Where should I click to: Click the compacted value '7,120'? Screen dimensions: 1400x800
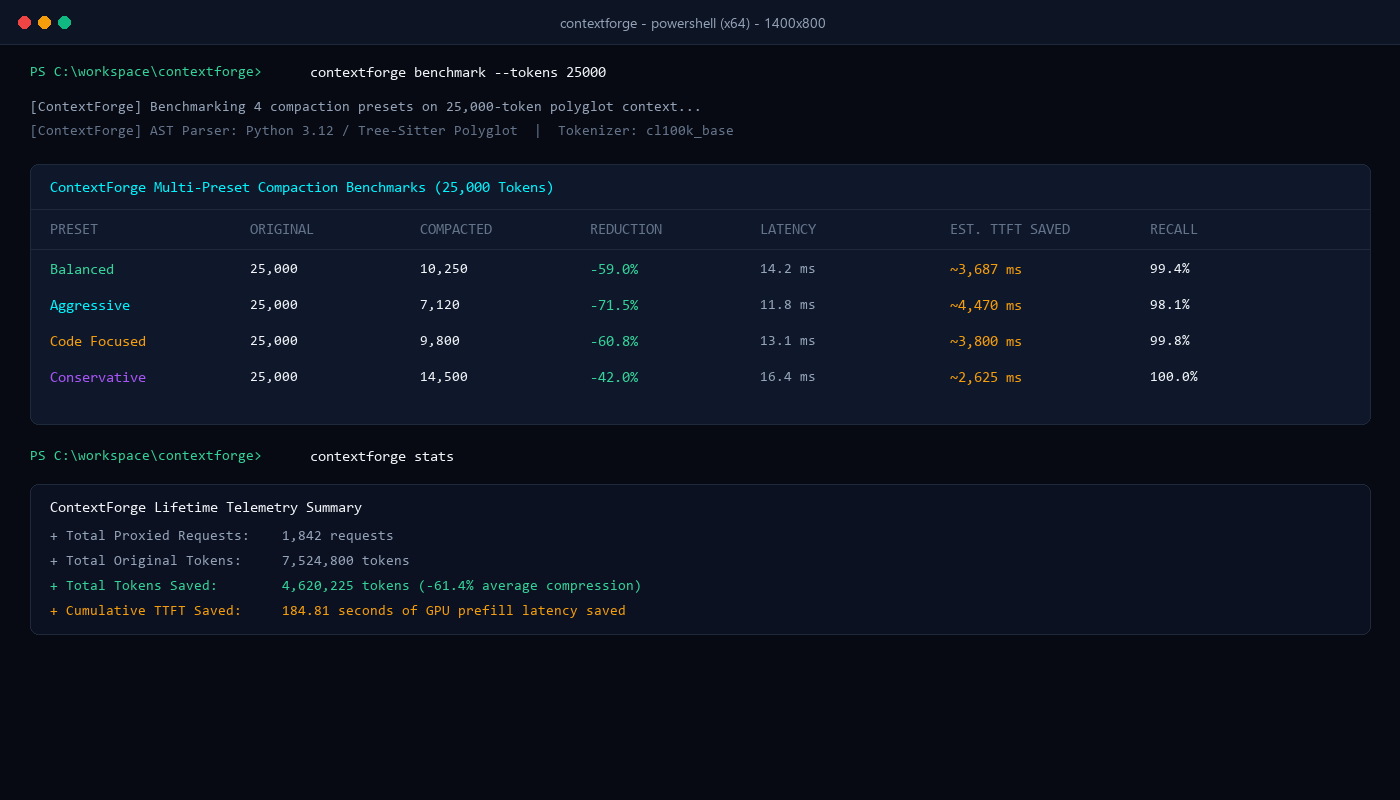[440, 305]
